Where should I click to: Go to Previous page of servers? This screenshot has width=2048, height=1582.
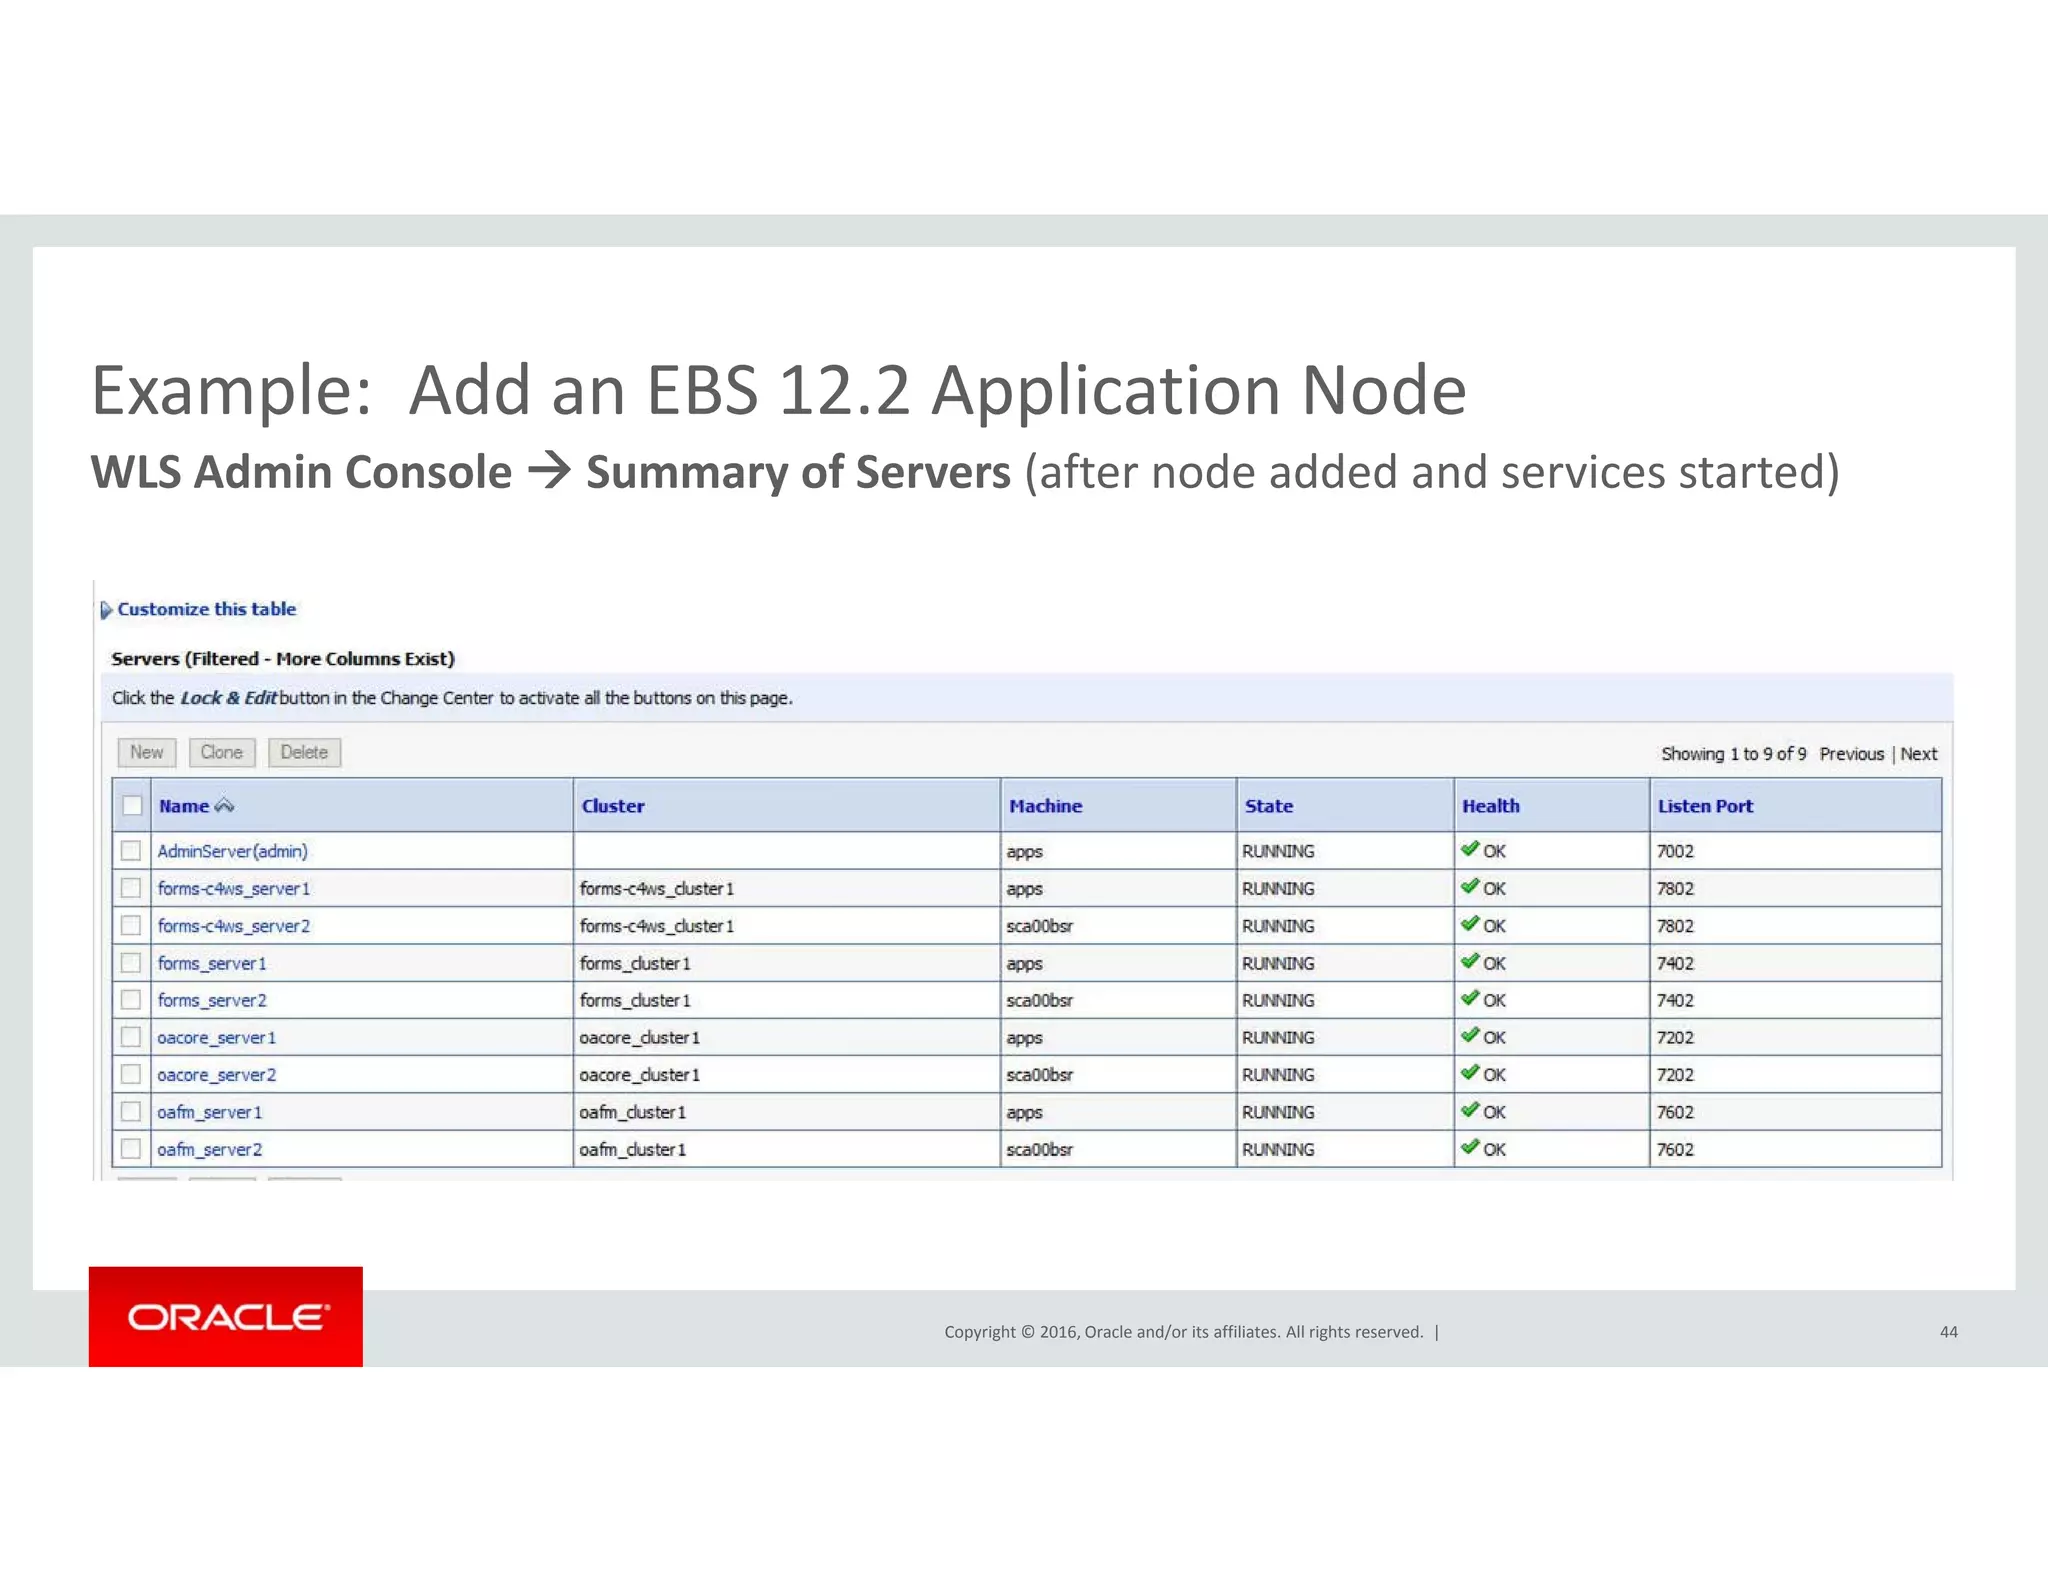click(1851, 754)
